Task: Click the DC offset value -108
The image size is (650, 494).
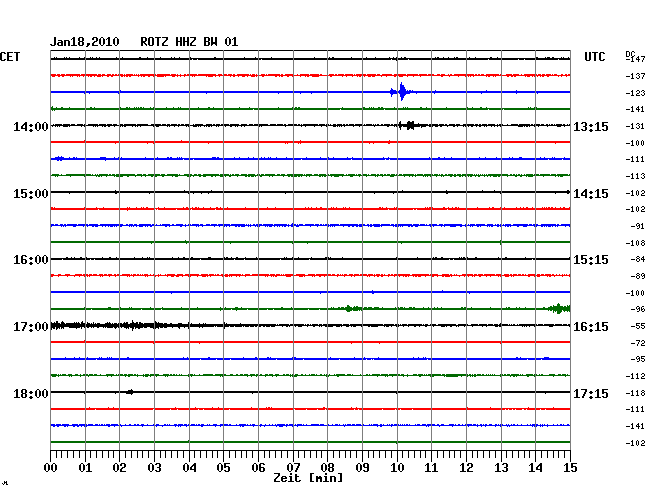Action: pos(636,243)
